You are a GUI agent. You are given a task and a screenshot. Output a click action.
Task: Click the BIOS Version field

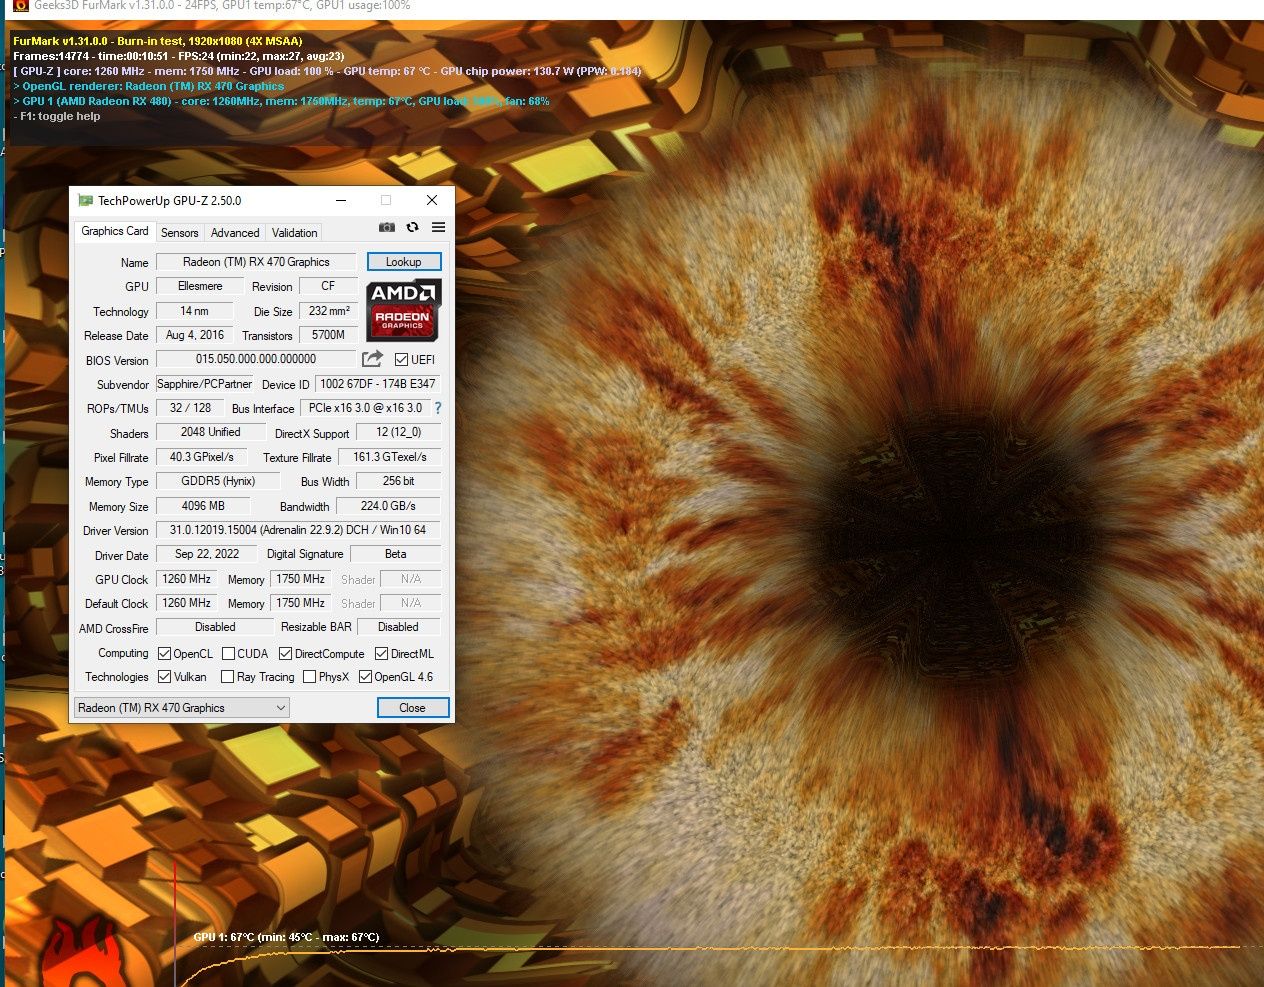tap(256, 359)
